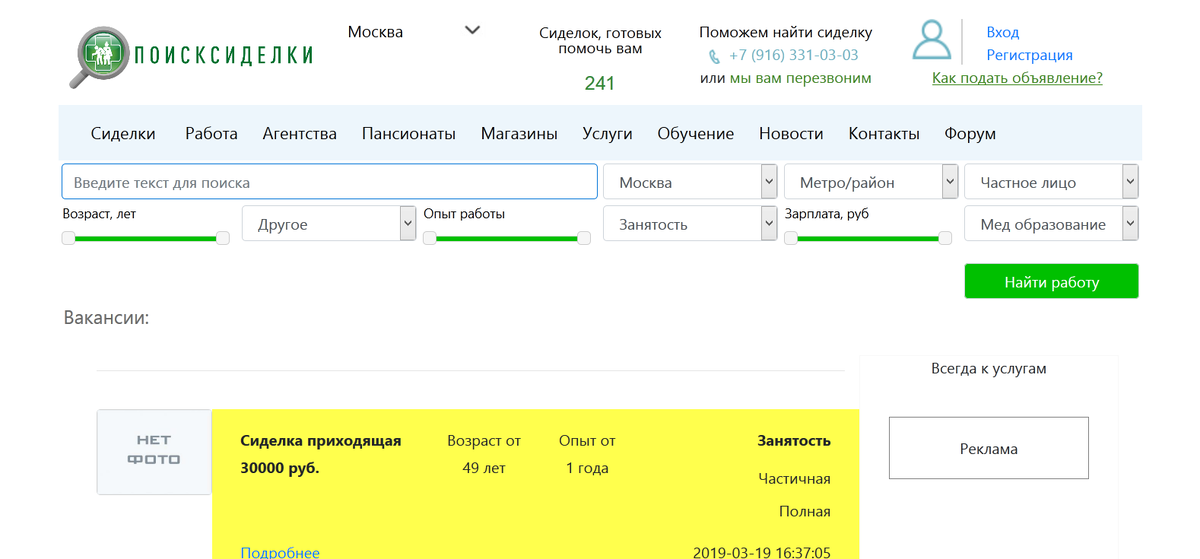Click the Вакансии: heading

(x=106, y=318)
